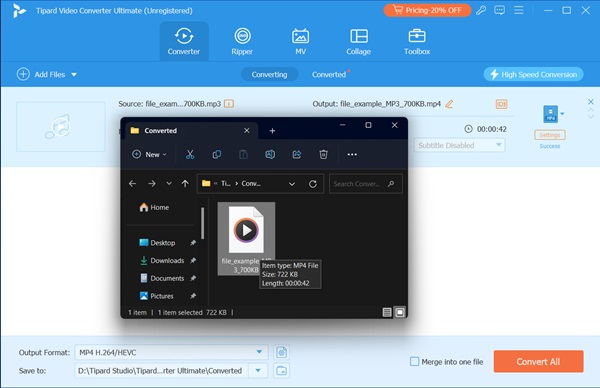The image size is (600, 388).
Task: Click the Paste icon in Explorer
Action: (243, 154)
